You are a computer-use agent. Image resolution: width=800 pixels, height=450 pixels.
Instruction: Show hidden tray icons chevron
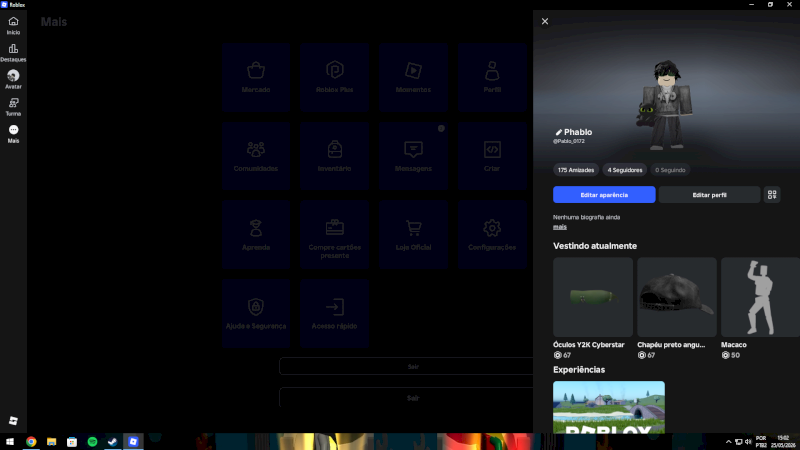729,442
